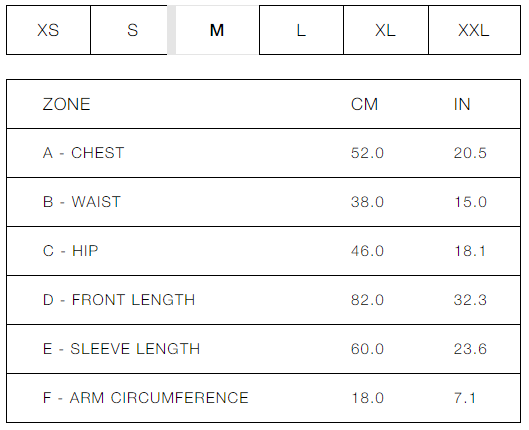This screenshot has width=529, height=430.
Task: Click the arm circumference 7.1 inch value
Action: pyautogui.click(x=465, y=398)
